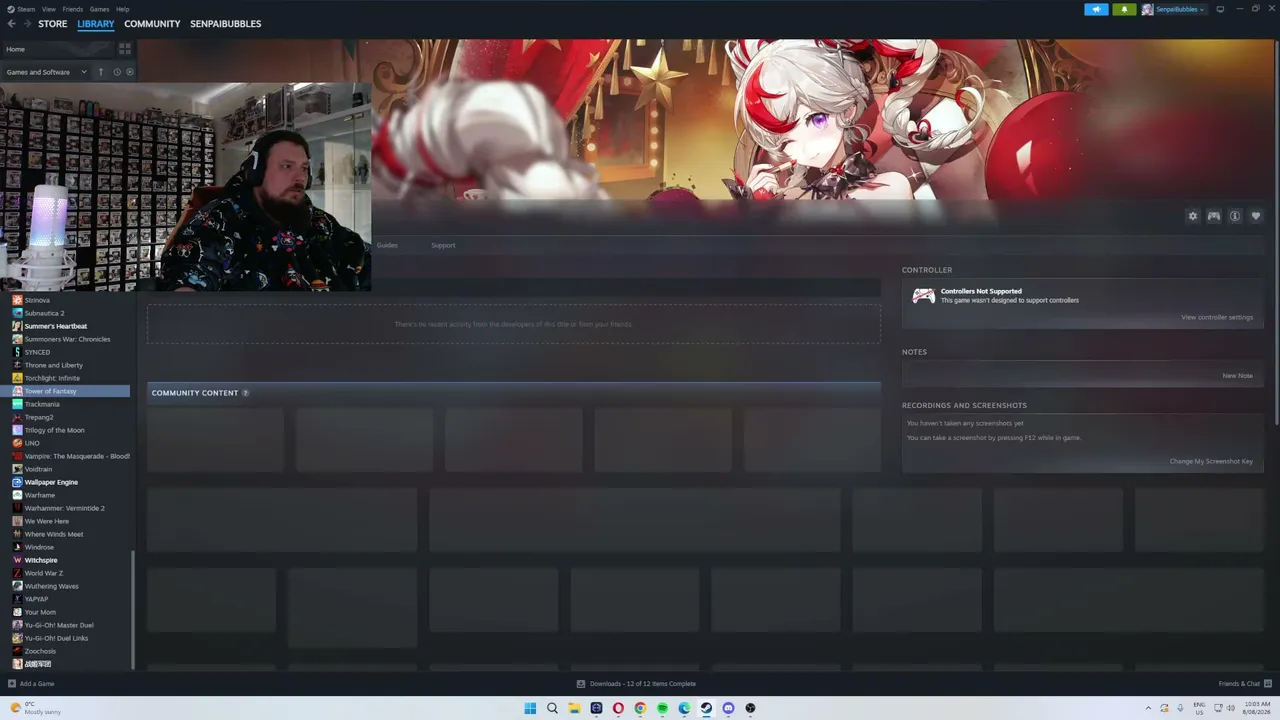1280x720 pixels.
Task: Open the game's Support tab
Action: click(443, 245)
